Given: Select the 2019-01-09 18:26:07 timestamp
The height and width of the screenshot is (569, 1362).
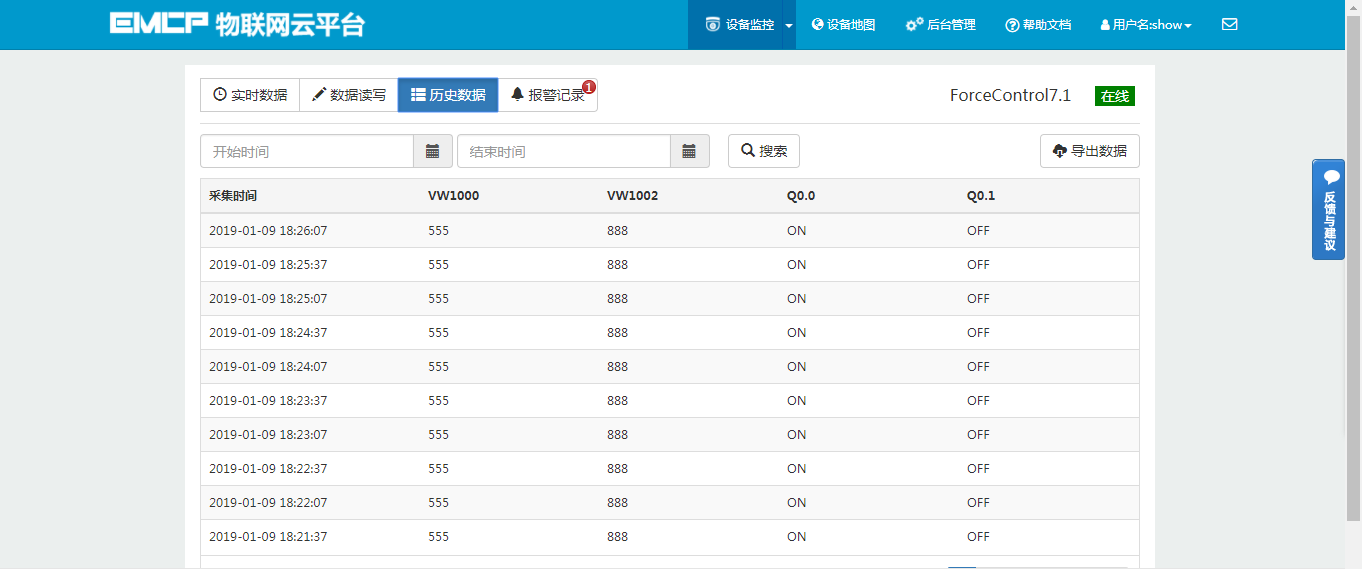Looking at the screenshot, I should [268, 230].
